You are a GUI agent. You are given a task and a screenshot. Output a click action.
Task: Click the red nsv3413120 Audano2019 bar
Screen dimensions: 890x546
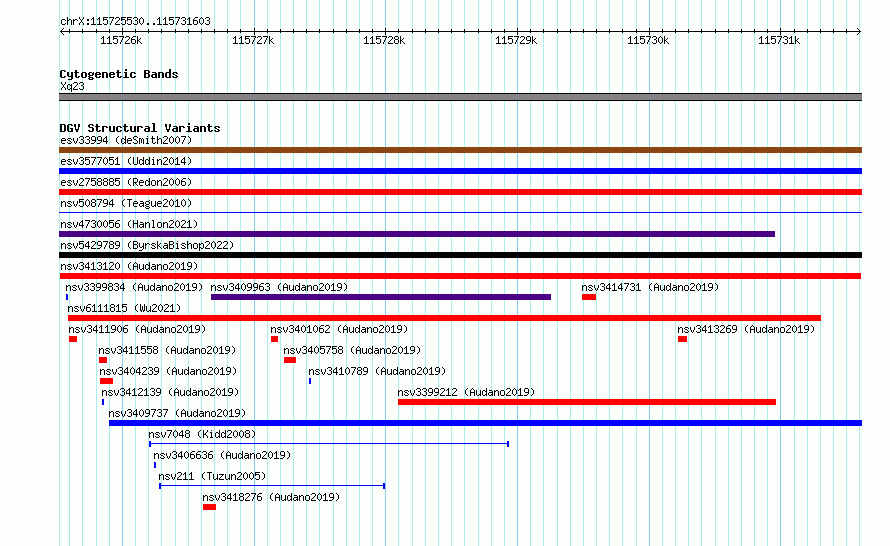coord(460,276)
